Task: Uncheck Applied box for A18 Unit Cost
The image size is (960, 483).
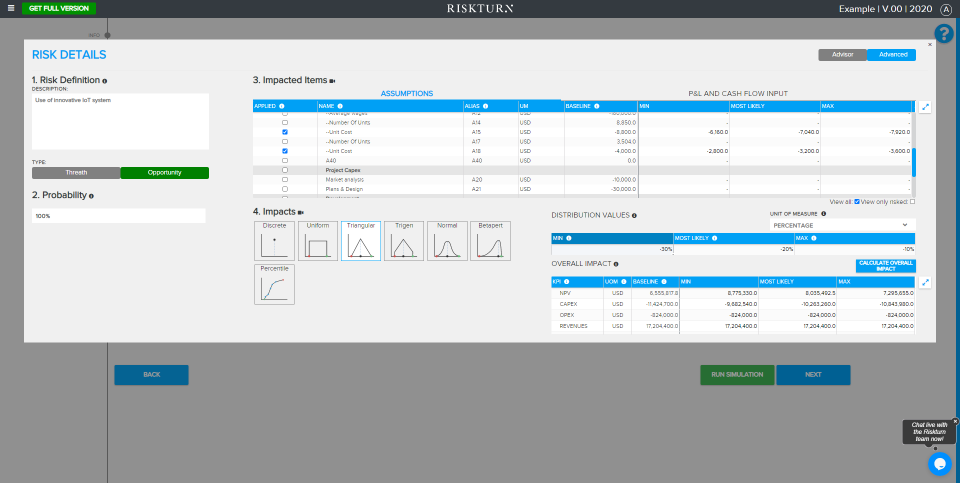Action: [x=285, y=151]
